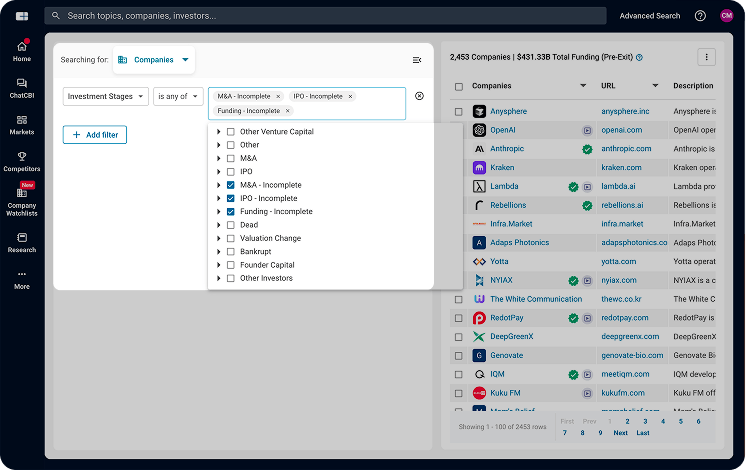Open ChatCBI from the sidebar
The width and height of the screenshot is (746, 470).
pyautogui.click(x=22, y=88)
